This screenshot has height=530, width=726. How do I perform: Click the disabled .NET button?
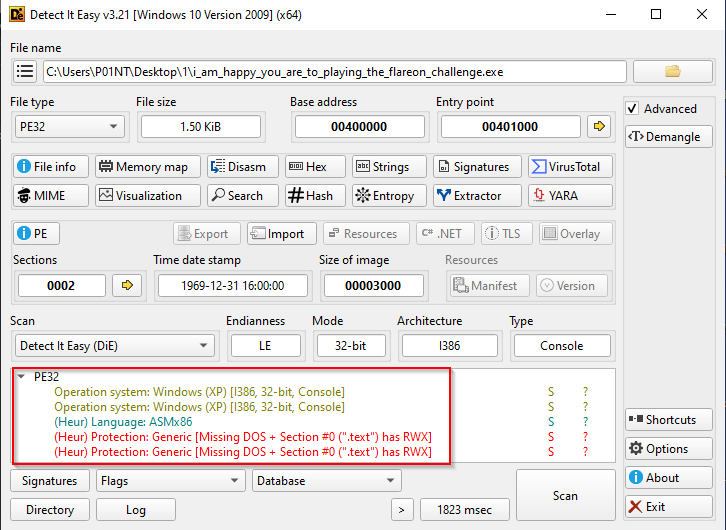(445, 233)
